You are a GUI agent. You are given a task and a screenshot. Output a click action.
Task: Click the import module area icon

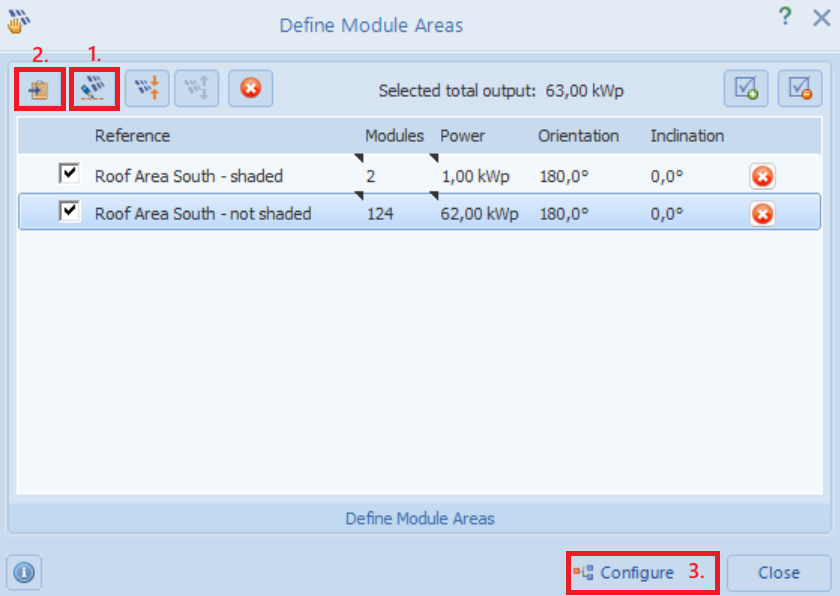tap(40, 89)
